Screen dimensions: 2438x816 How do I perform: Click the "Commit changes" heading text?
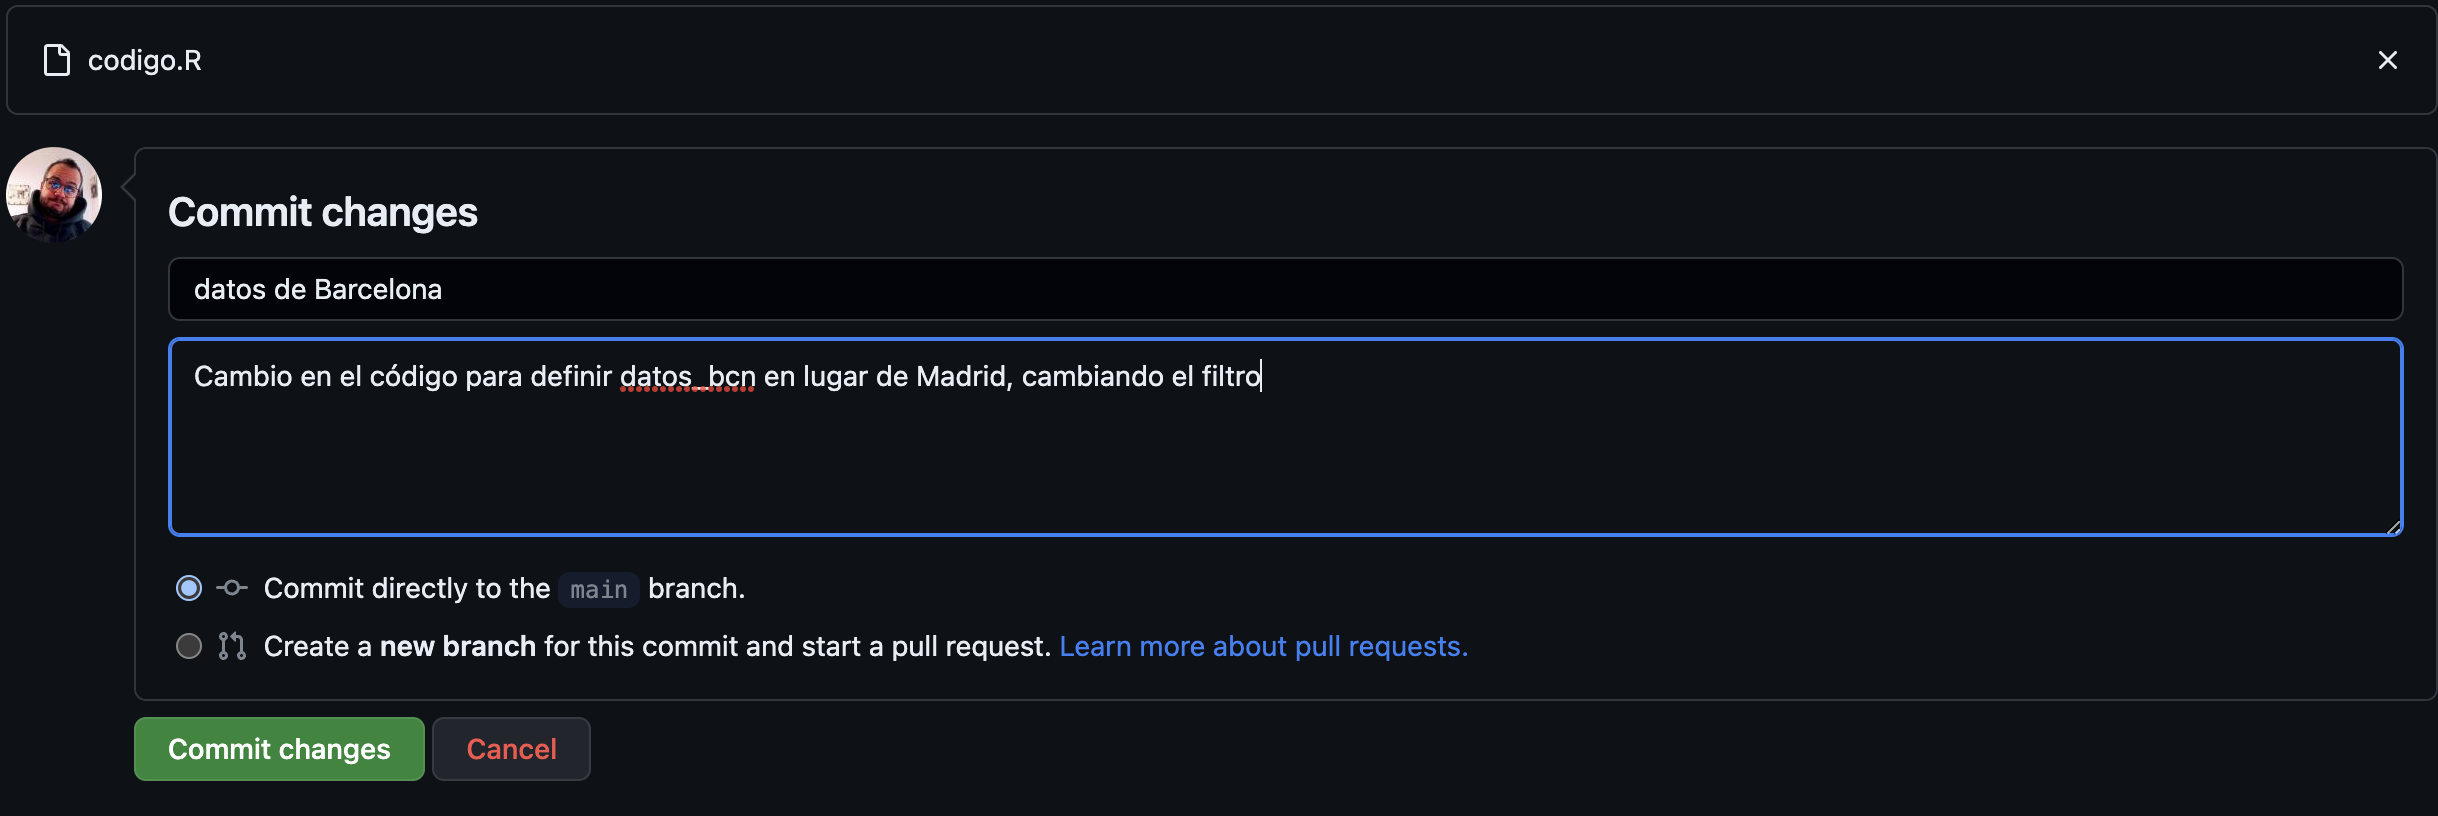(323, 212)
